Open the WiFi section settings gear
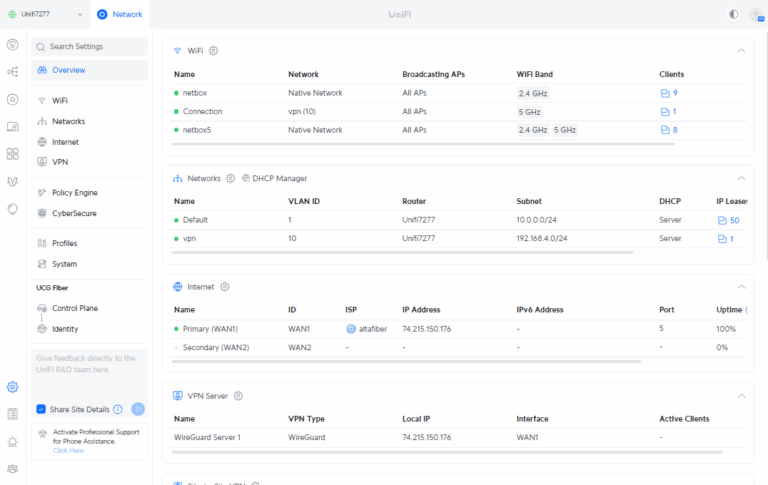Screen dimensions: 768x485 (214, 50)
